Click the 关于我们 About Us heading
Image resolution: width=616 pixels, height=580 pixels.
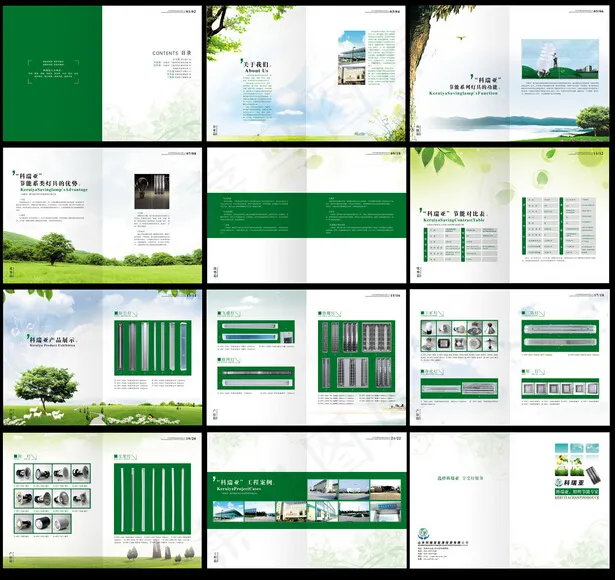256,66
